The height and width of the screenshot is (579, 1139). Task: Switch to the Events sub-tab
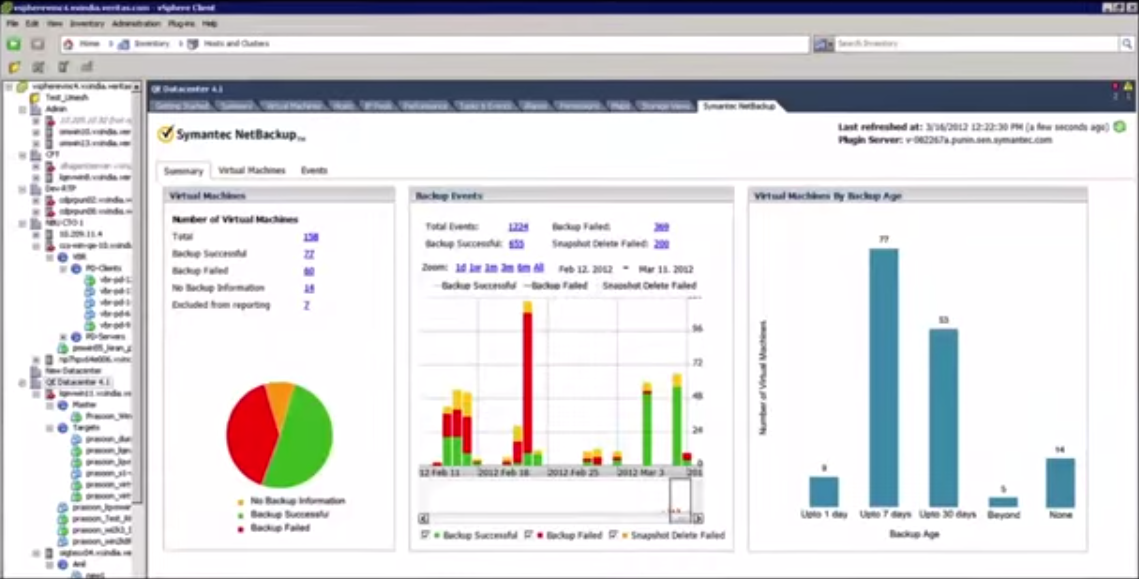(314, 171)
